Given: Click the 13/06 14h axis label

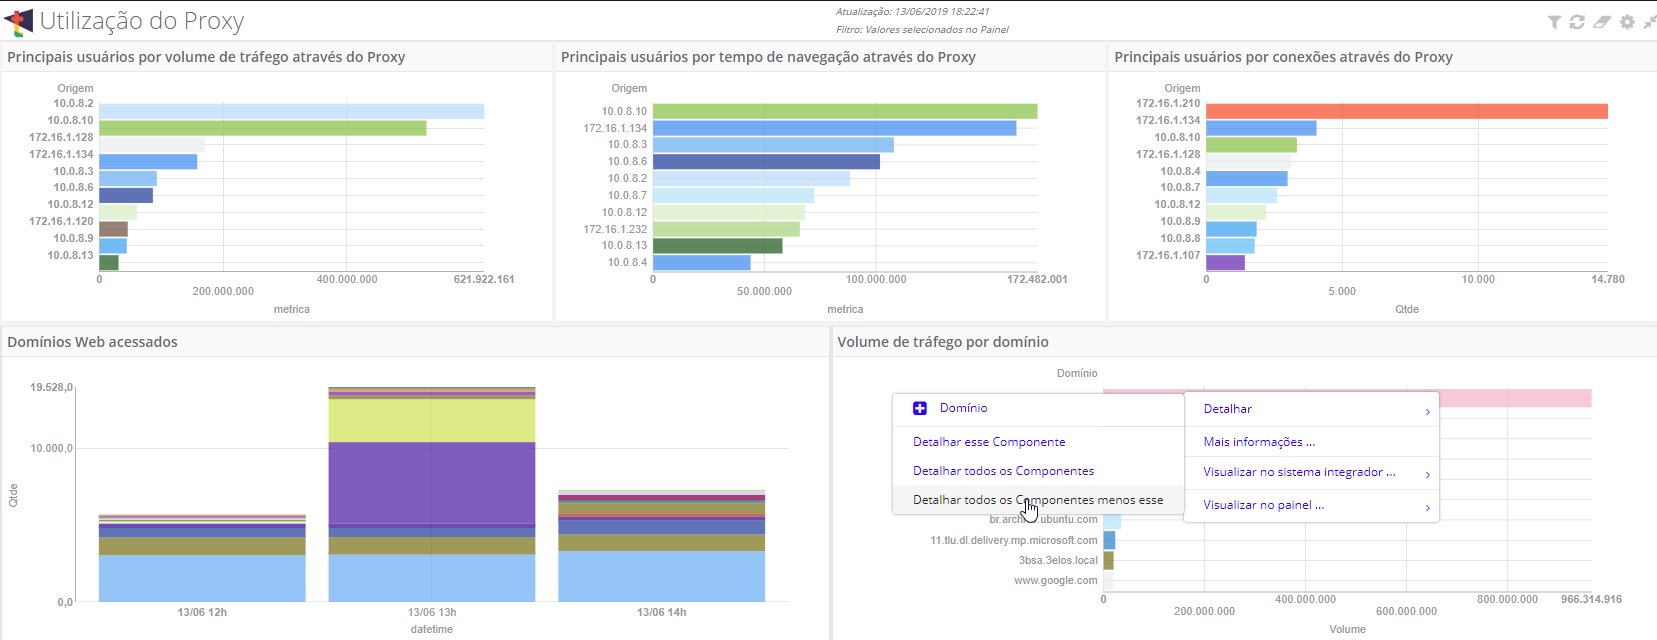Looking at the screenshot, I should pos(662,612).
